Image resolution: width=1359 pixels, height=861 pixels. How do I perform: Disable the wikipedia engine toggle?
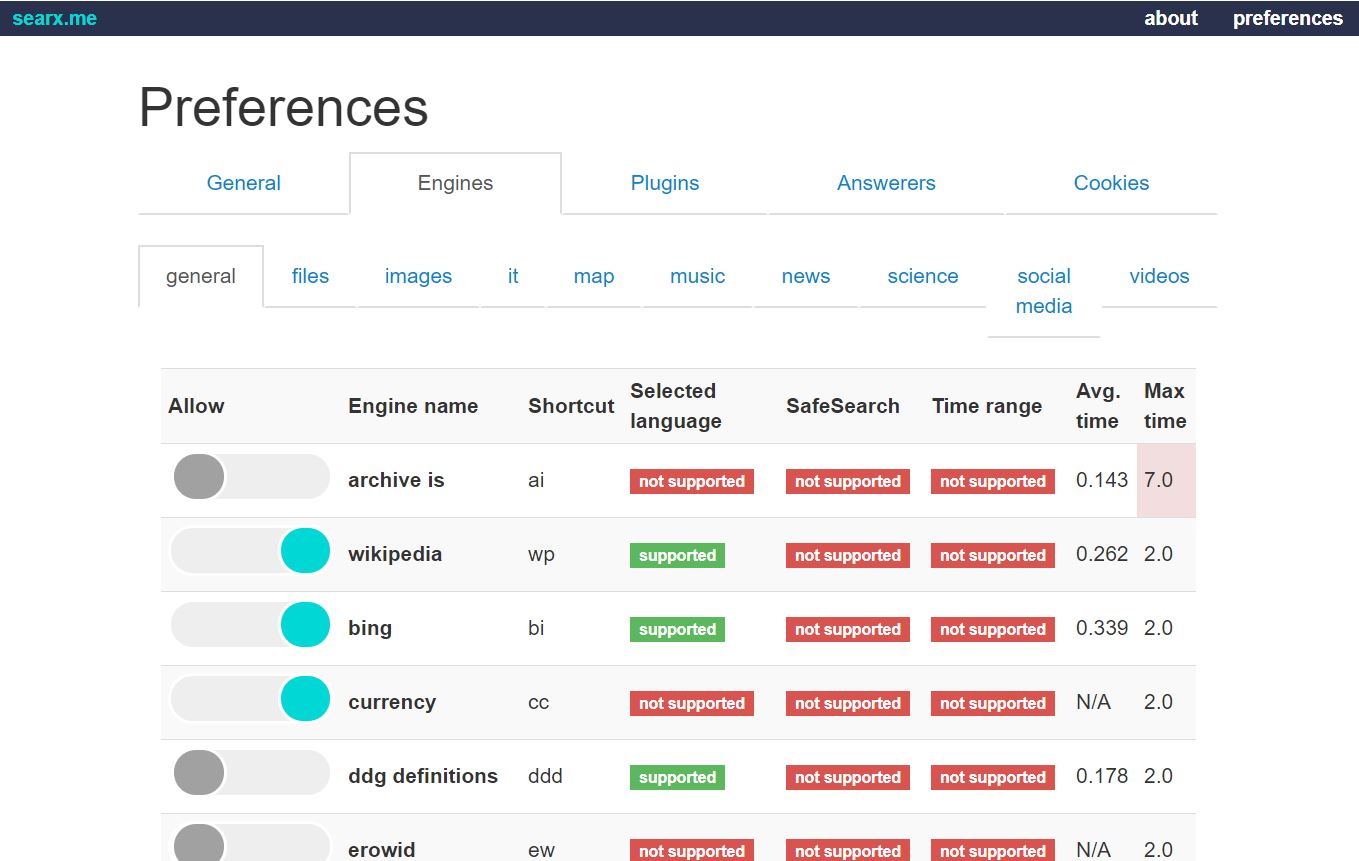click(250, 551)
